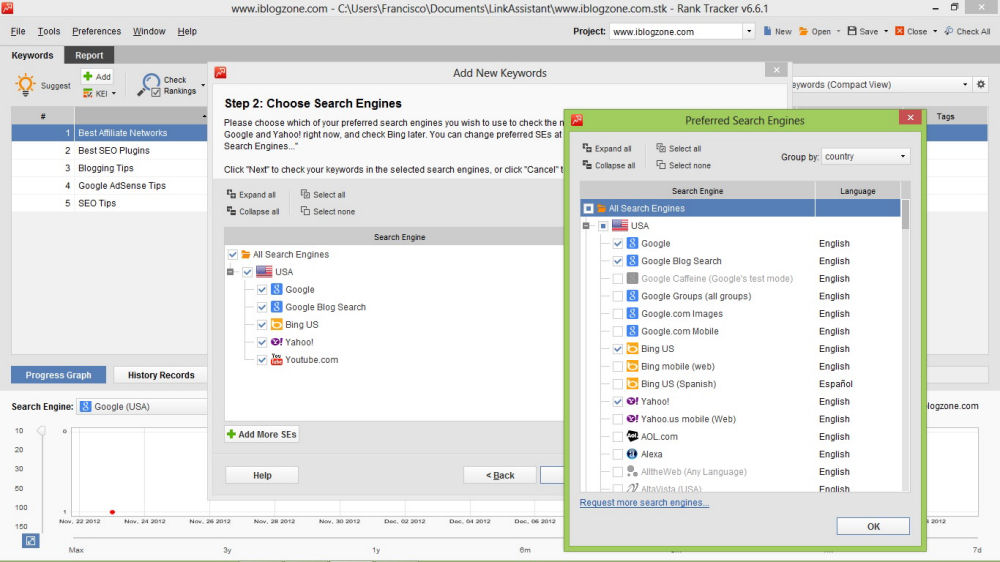The image size is (1000, 562).
Task: Check Google Groups (all groups) checkbox
Action: [x=617, y=296]
